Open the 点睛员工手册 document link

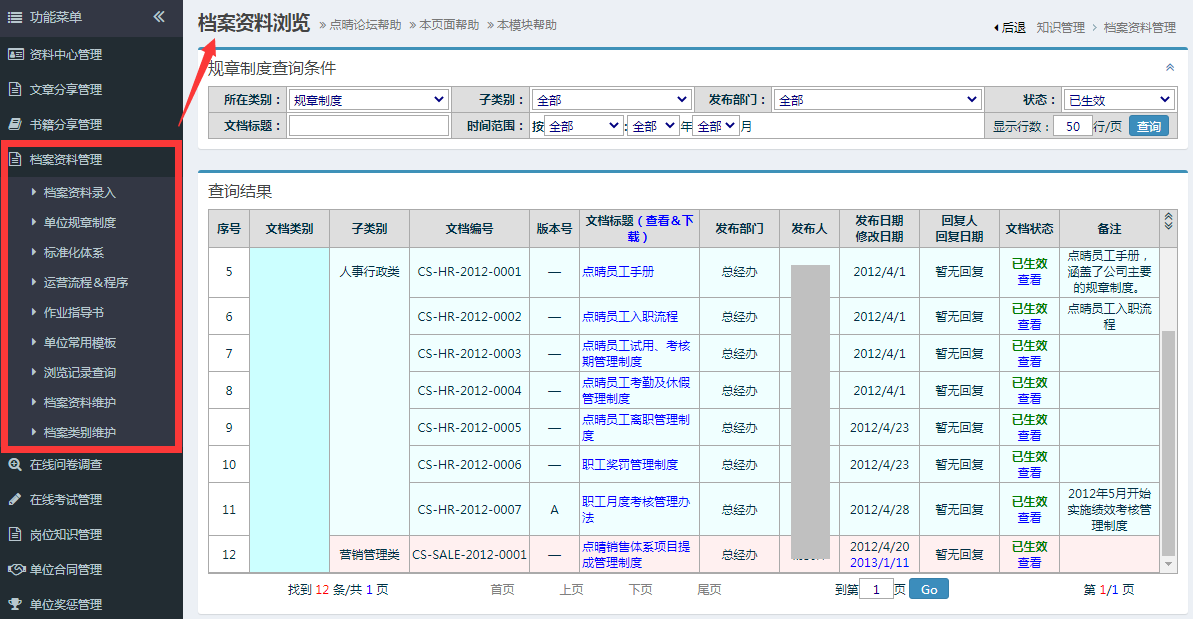pyautogui.click(x=618, y=272)
